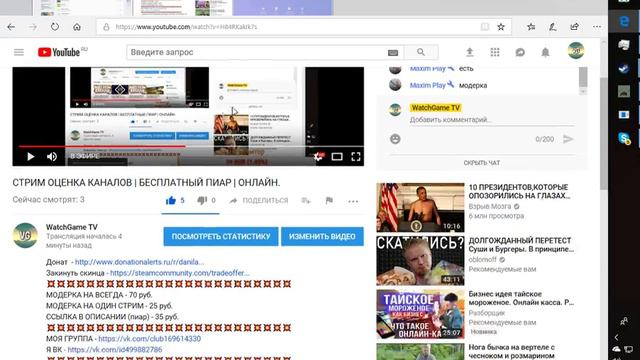Image resolution: width=640 pixels, height=360 pixels.
Task: Open the browser more options menu
Action: pyautogui.click(x=597, y=27)
